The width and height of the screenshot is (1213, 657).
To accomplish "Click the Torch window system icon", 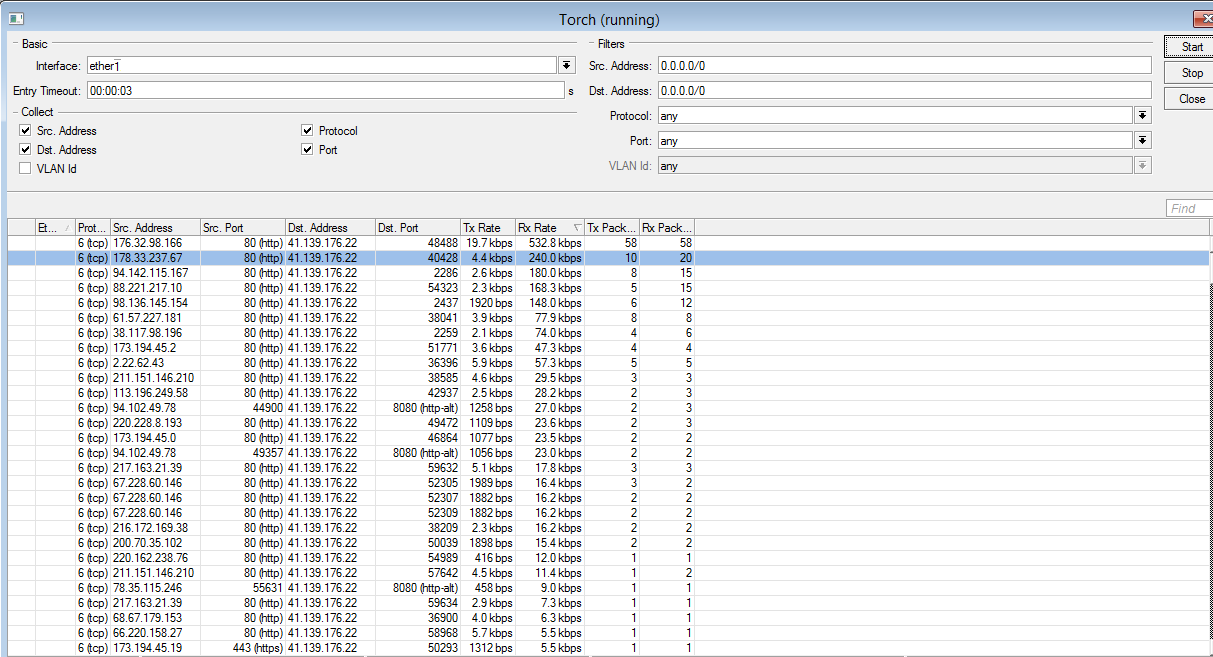I will tap(16, 19).
